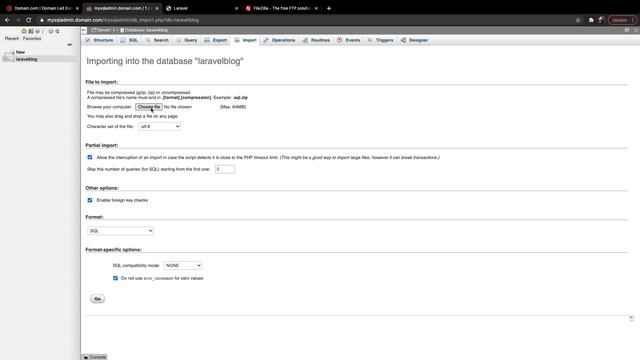The height and width of the screenshot is (360, 640).
Task: Click the collapse-all icon in navigation tree
Action: pos(69,44)
